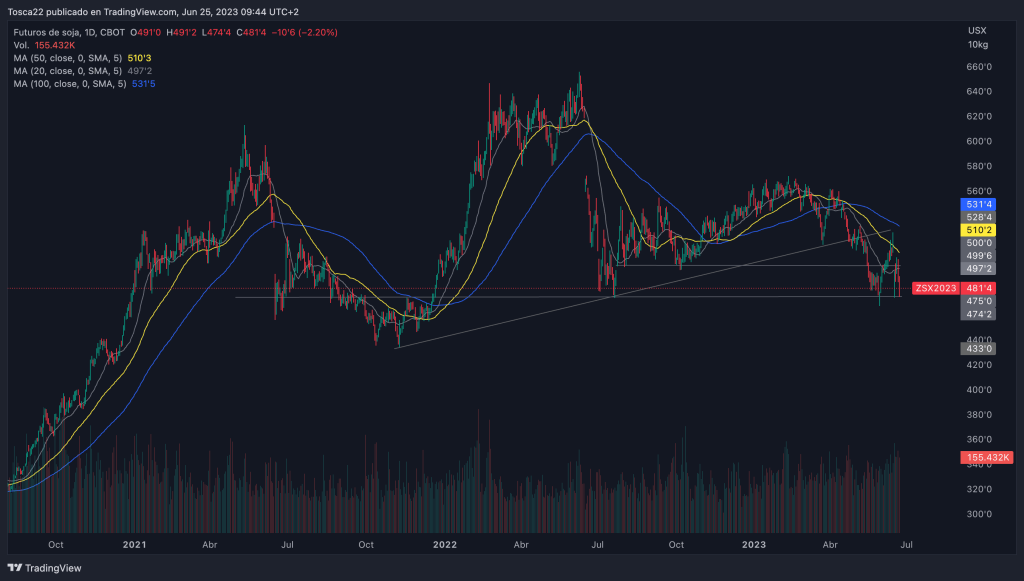Toggle the MA 20 indicator legend
This screenshot has width=1024, height=581.
67,71
